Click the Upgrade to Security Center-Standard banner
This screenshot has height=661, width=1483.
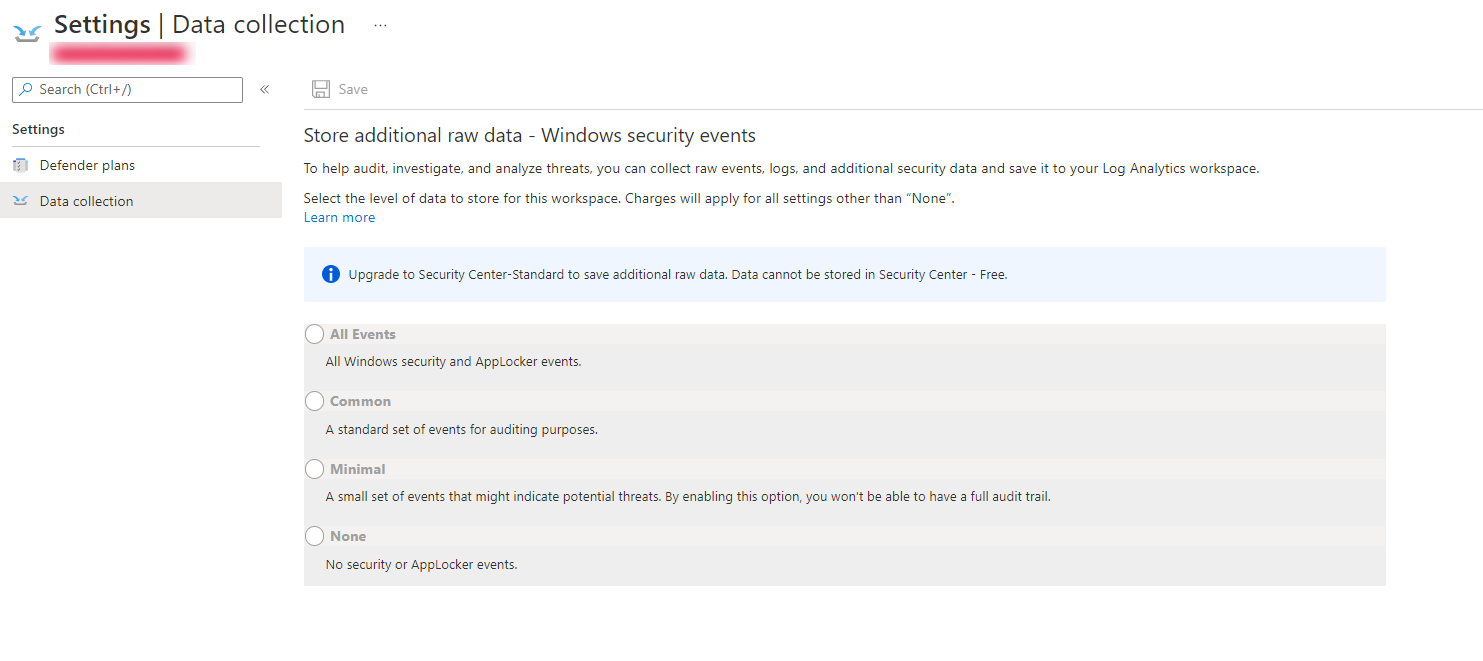(845, 274)
